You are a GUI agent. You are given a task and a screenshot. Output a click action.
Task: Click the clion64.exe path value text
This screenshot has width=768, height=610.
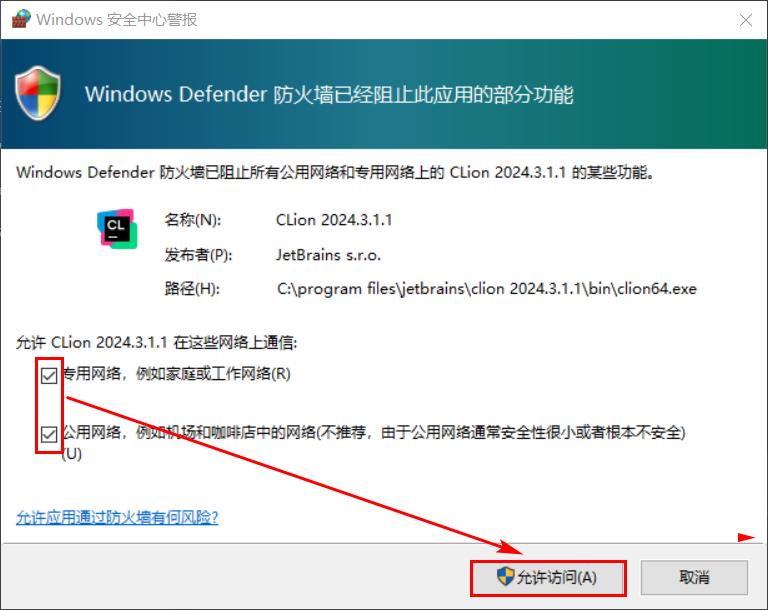pyautogui.click(x=486, y=289)
